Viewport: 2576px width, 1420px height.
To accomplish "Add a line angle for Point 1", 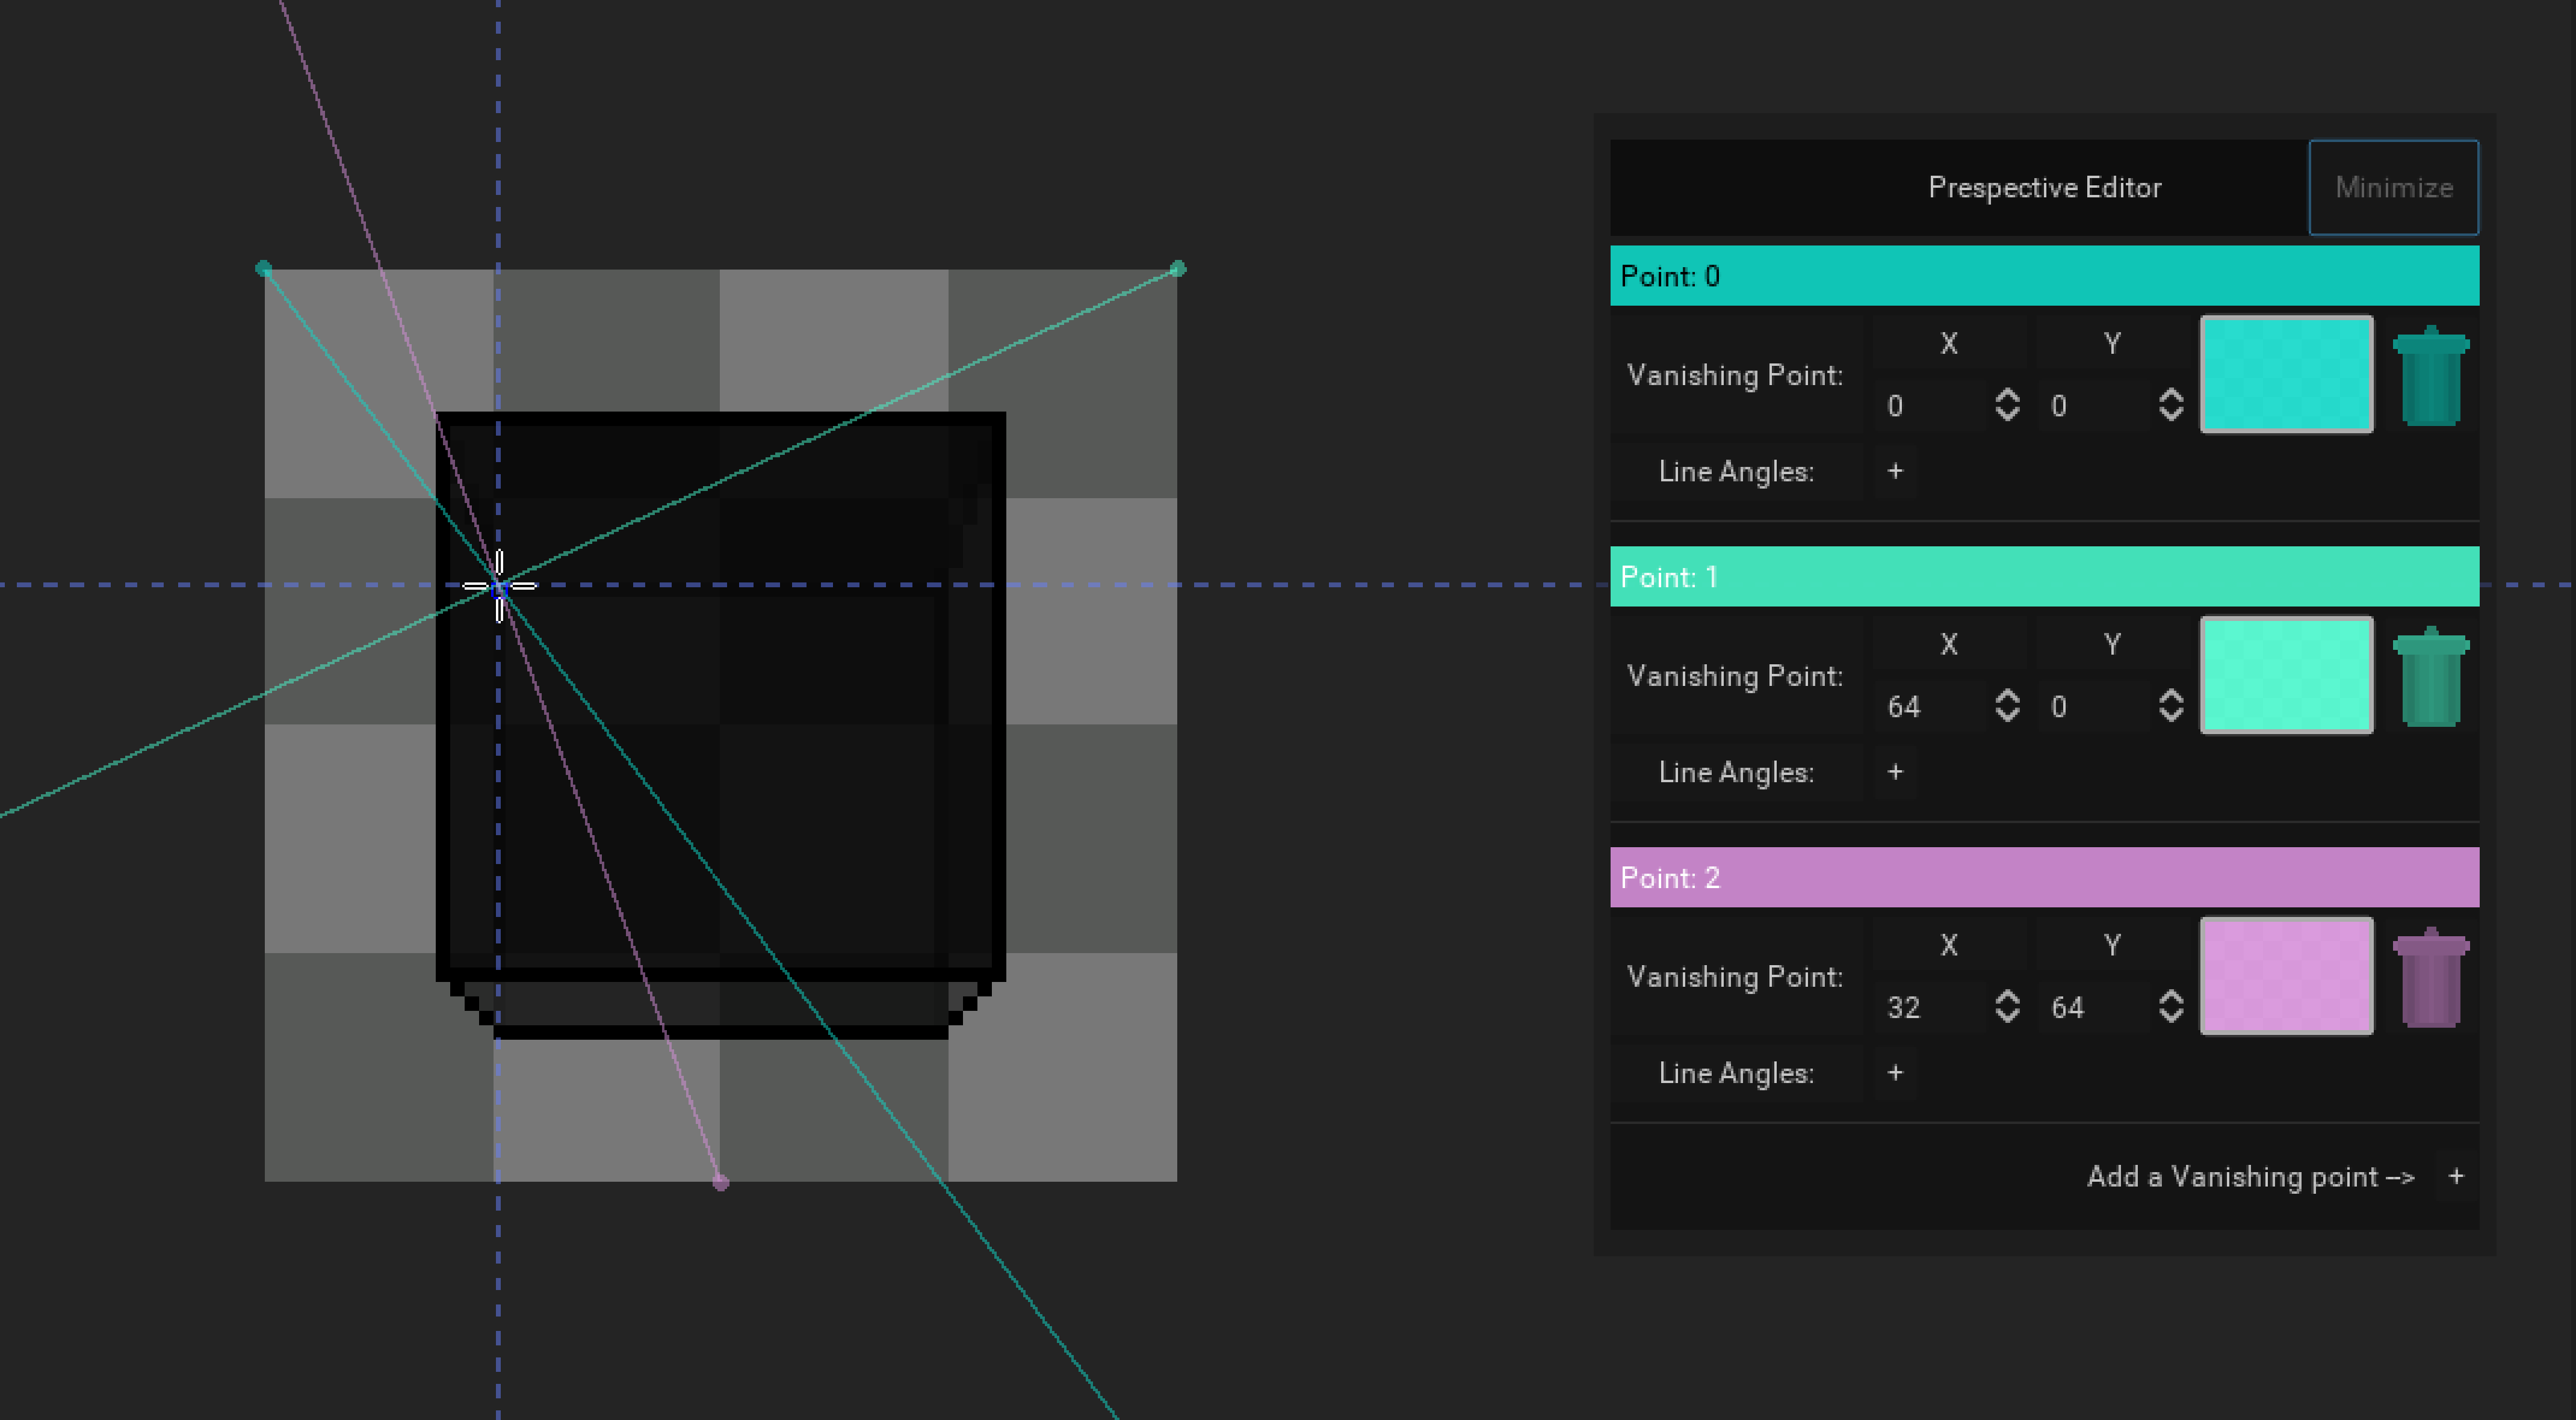I will (1895, 772).
